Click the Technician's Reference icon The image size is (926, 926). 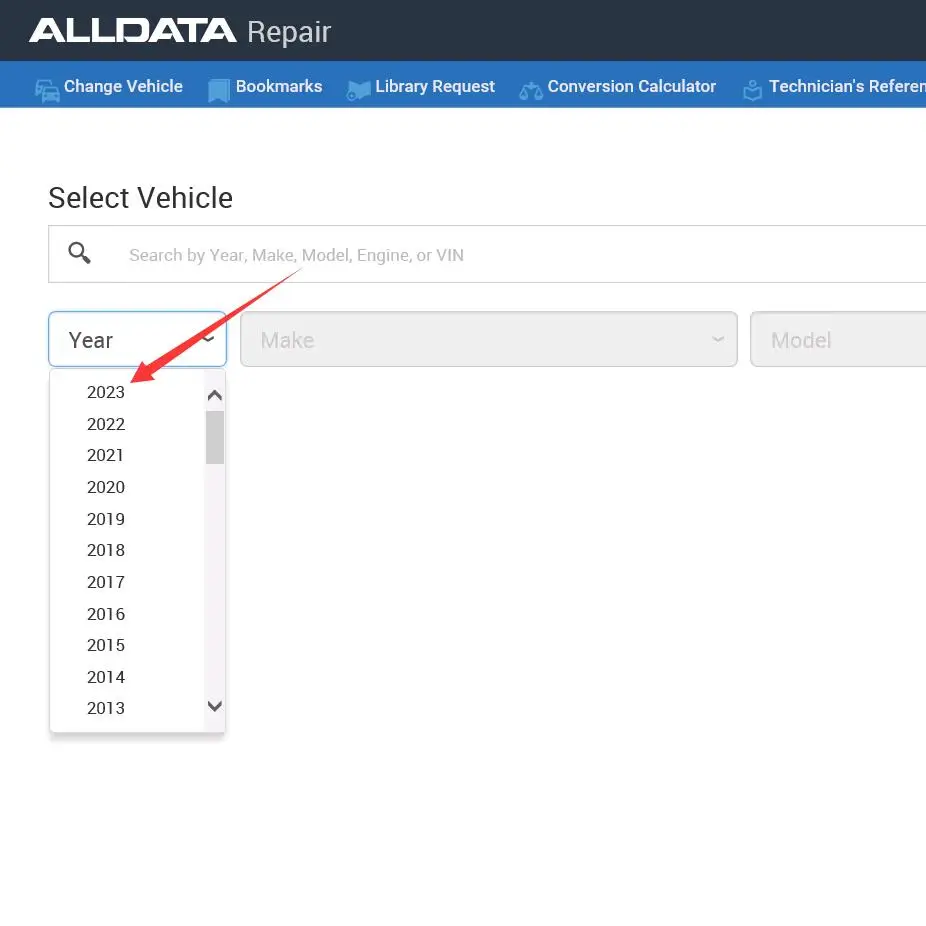point(752,90)
